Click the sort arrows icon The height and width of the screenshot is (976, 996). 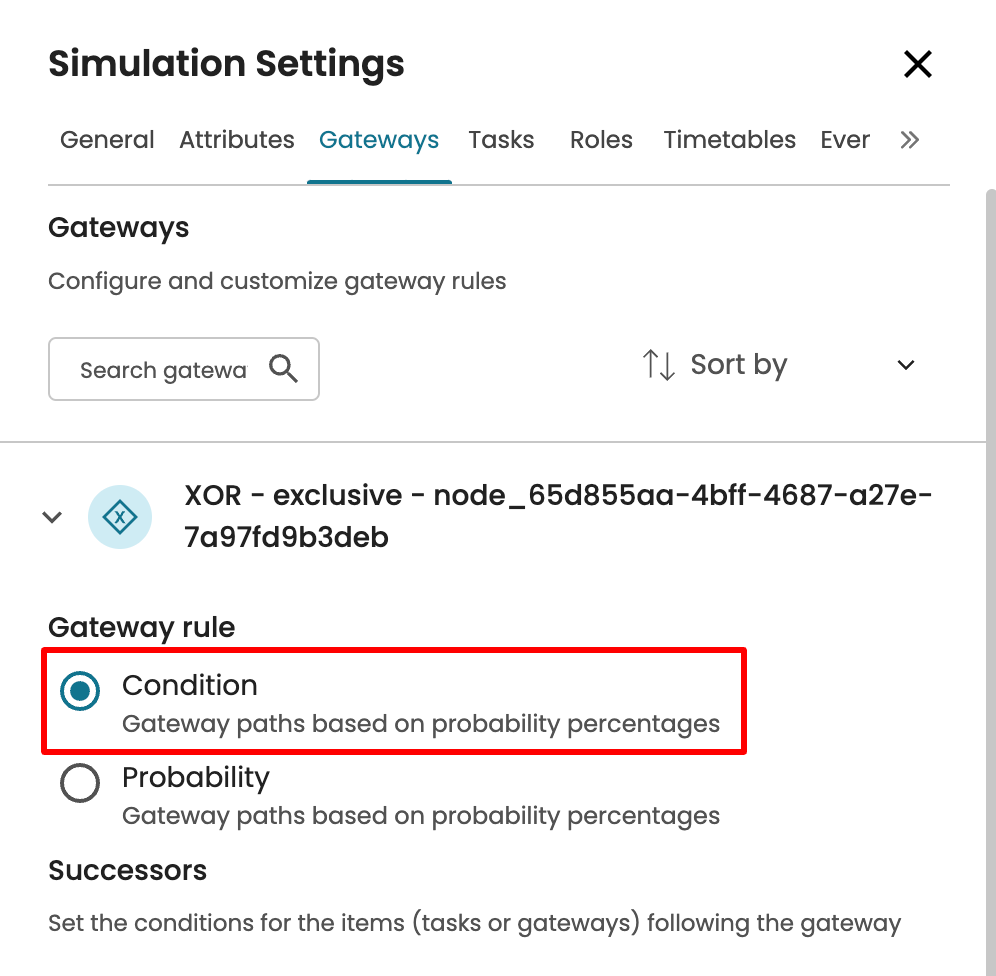pos(659,365)
